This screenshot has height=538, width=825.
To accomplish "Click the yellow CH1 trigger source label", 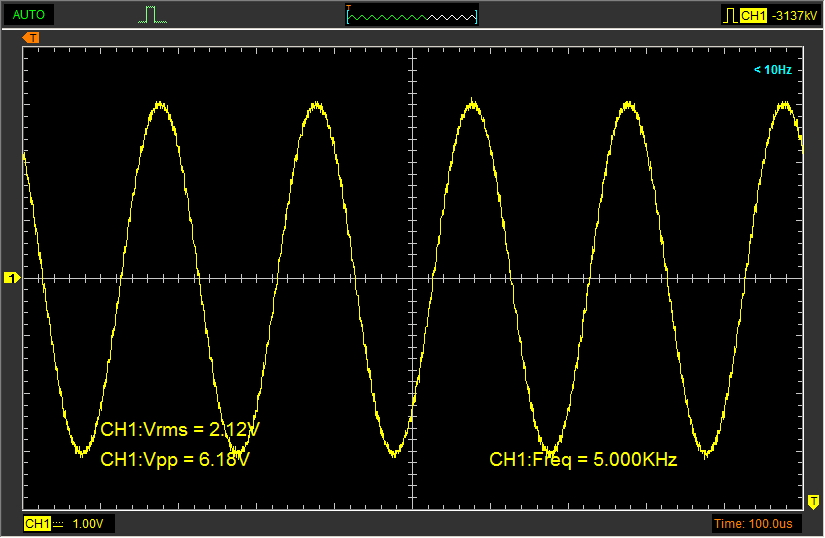I will pyautogui.click(x=753, y=16).
